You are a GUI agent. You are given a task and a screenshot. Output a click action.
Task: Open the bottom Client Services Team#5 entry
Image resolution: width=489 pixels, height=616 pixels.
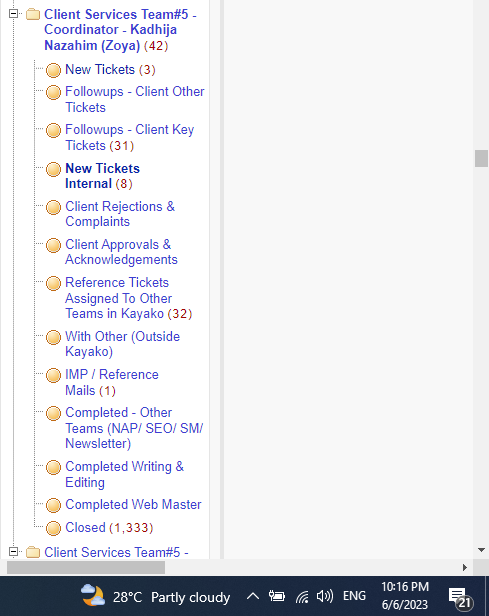click(x=116, y=552)
